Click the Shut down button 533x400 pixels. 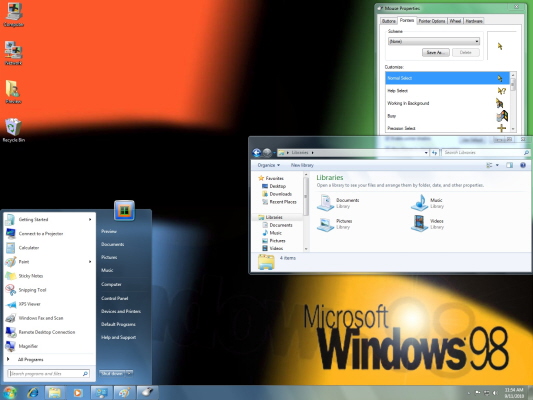tap(112, 373)
